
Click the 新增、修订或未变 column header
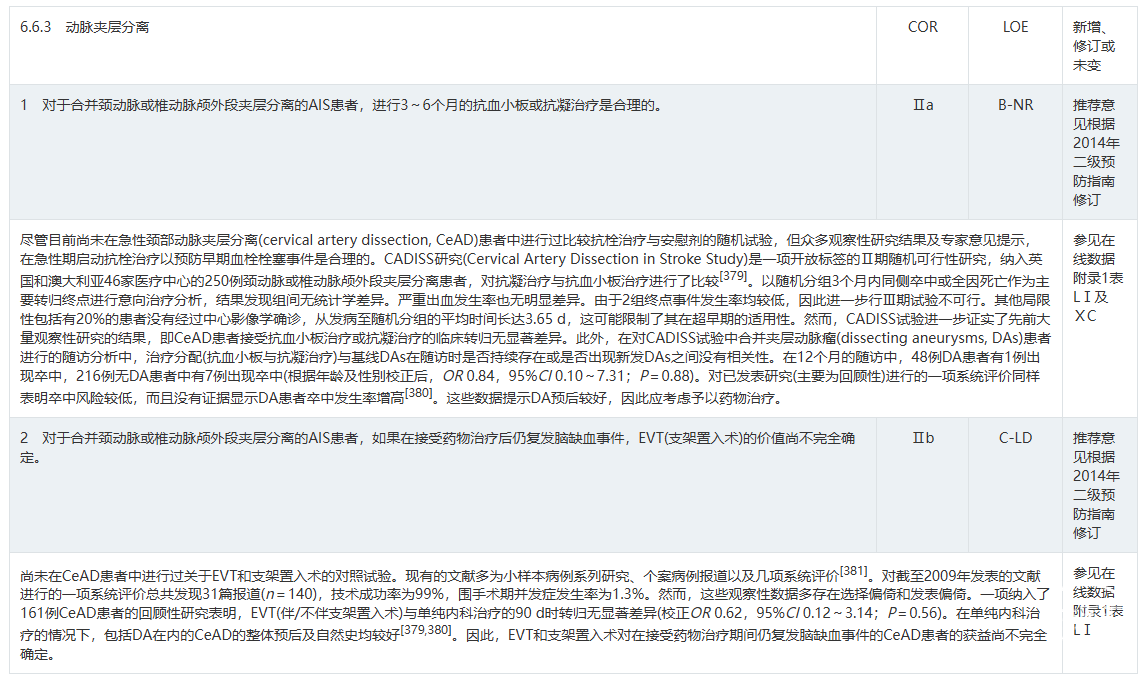[x=1094, y=46]
